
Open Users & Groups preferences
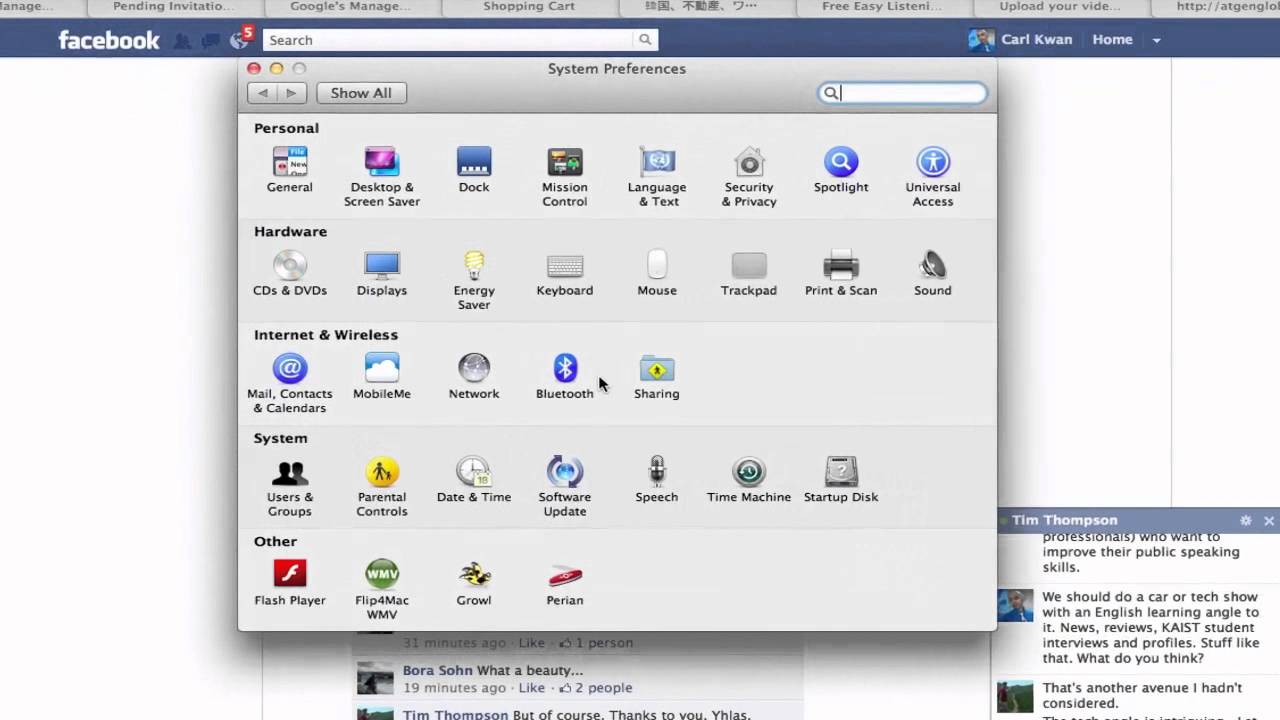tap(290, 486)
